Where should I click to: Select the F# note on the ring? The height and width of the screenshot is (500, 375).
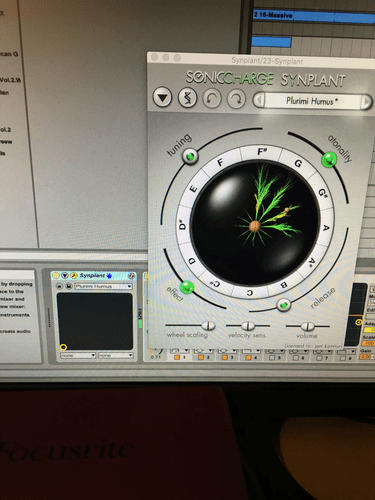(x=262, y=152)
